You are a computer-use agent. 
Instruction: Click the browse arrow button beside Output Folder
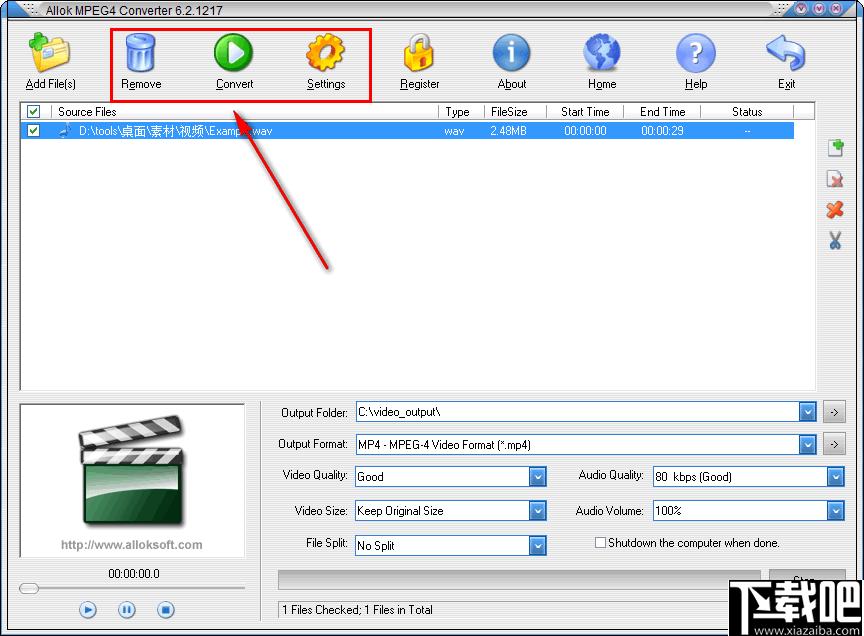834,412
